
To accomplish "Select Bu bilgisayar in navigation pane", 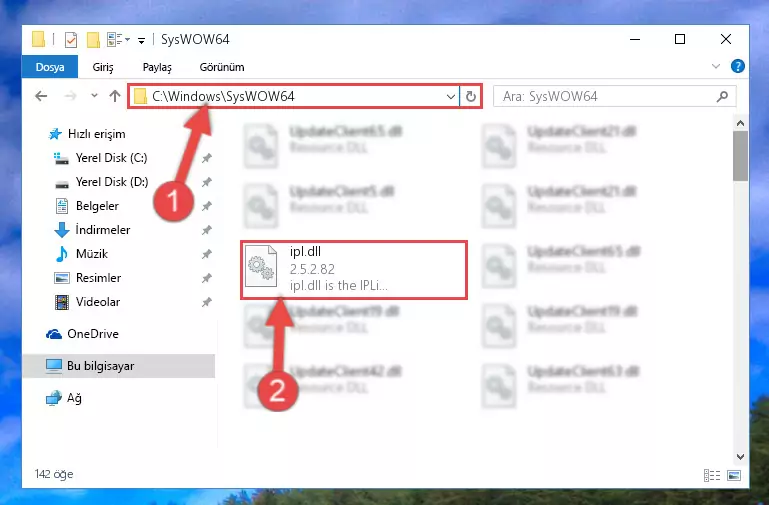I will [x=119, y=366].
